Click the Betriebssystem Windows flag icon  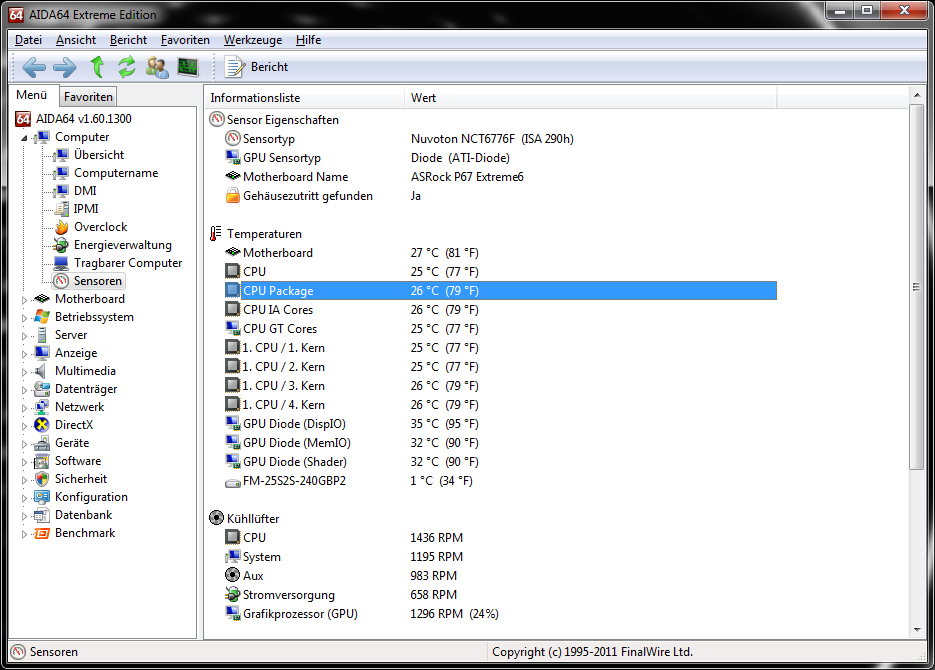pyautogui.click(x=42, y=317)
